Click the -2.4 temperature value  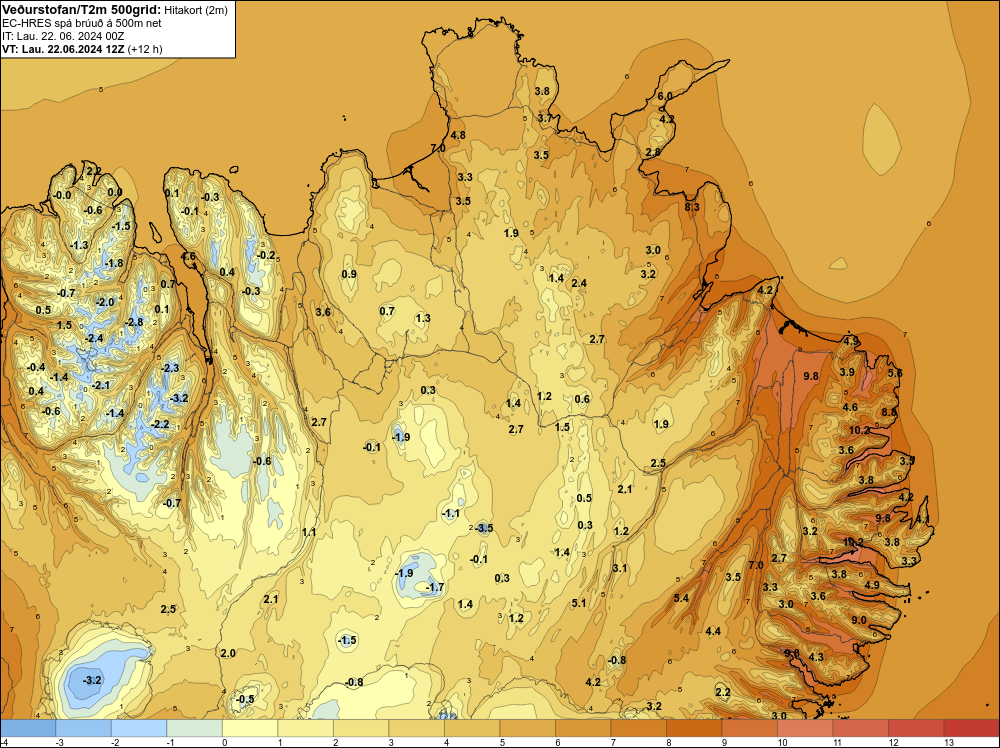click(94, 338)
